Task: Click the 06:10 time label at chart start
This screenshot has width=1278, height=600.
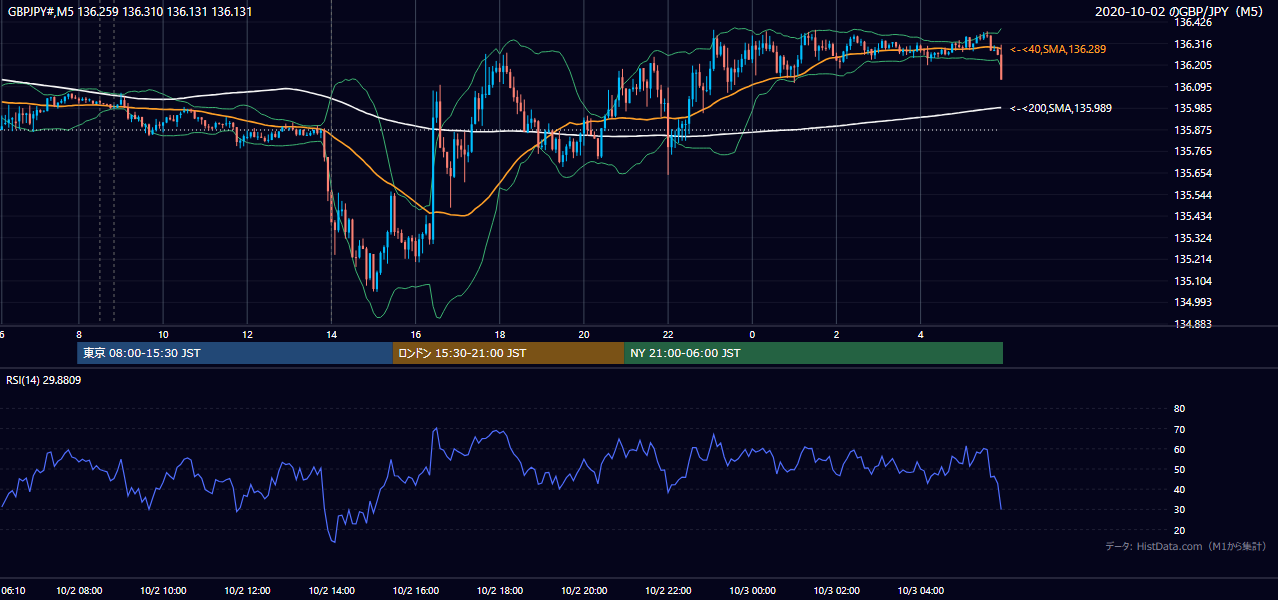Action: (x=13, y=591)
